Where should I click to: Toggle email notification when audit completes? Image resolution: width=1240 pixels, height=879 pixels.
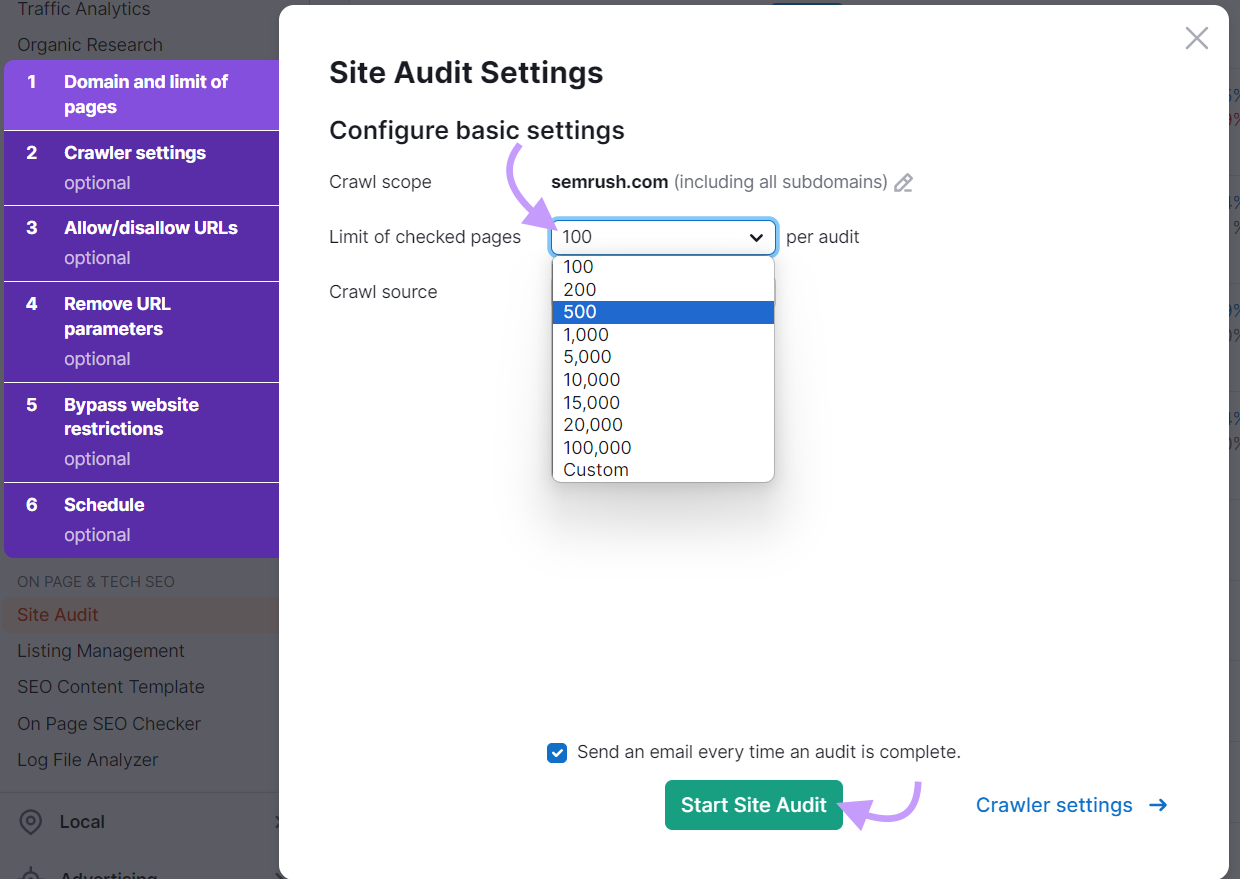pyautogui.click(x=557, y=753)
